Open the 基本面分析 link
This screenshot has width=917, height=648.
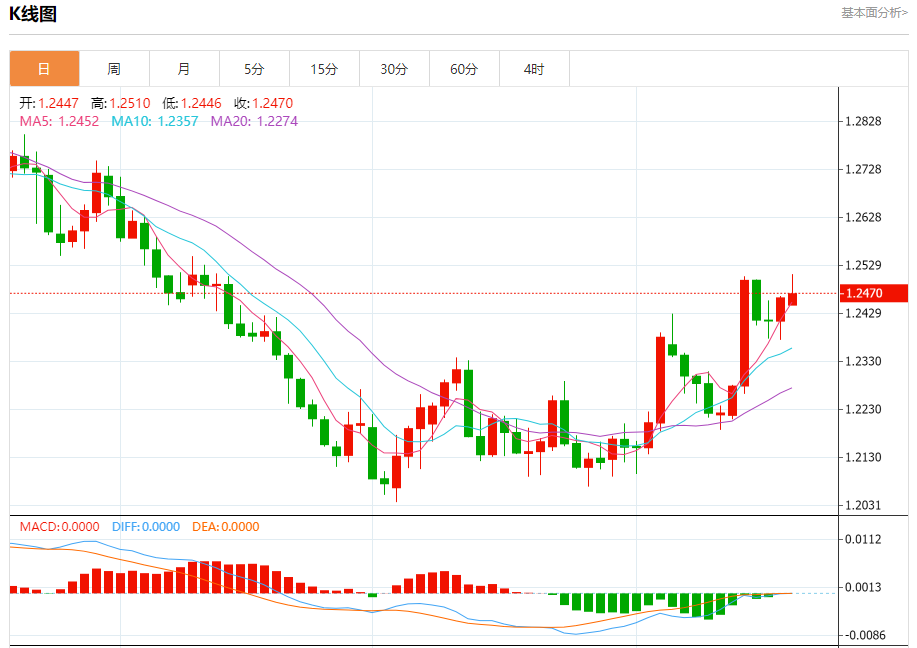tap(874, 12)
